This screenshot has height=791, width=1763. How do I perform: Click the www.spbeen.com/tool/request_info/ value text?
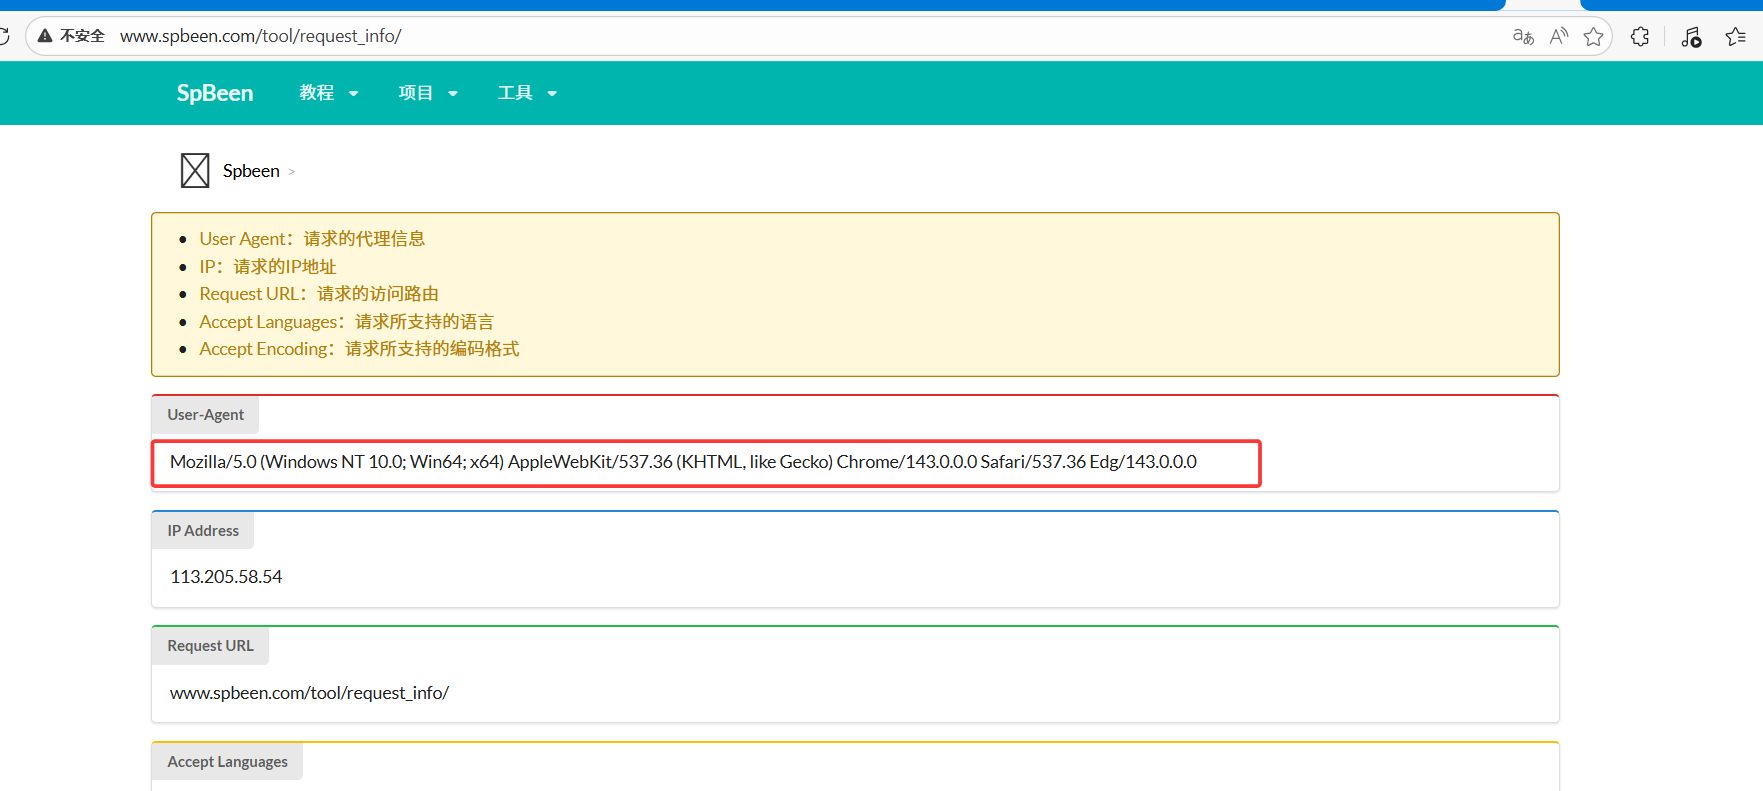point(310,693)
